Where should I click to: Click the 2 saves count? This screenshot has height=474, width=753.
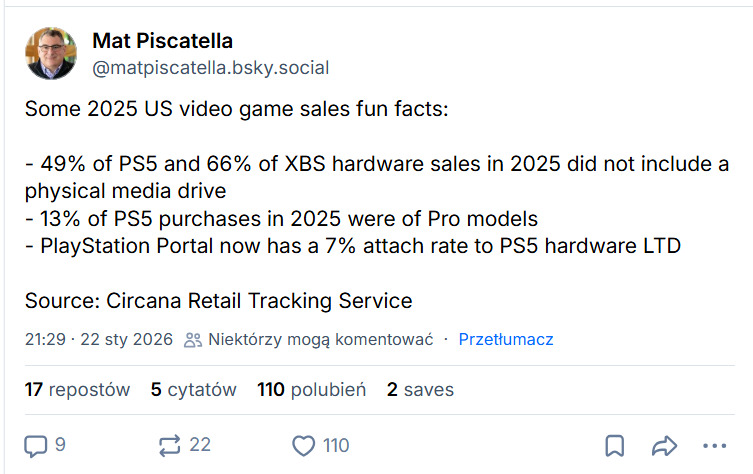(420, 390)
